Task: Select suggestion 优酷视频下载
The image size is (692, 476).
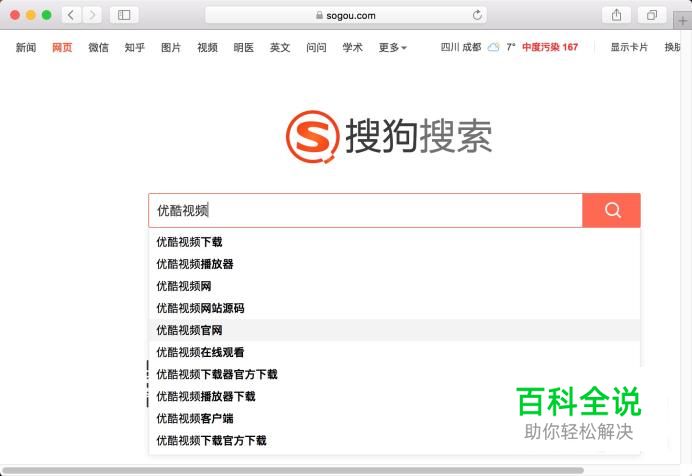Action: pyautogui.click(x=395, y=242)
